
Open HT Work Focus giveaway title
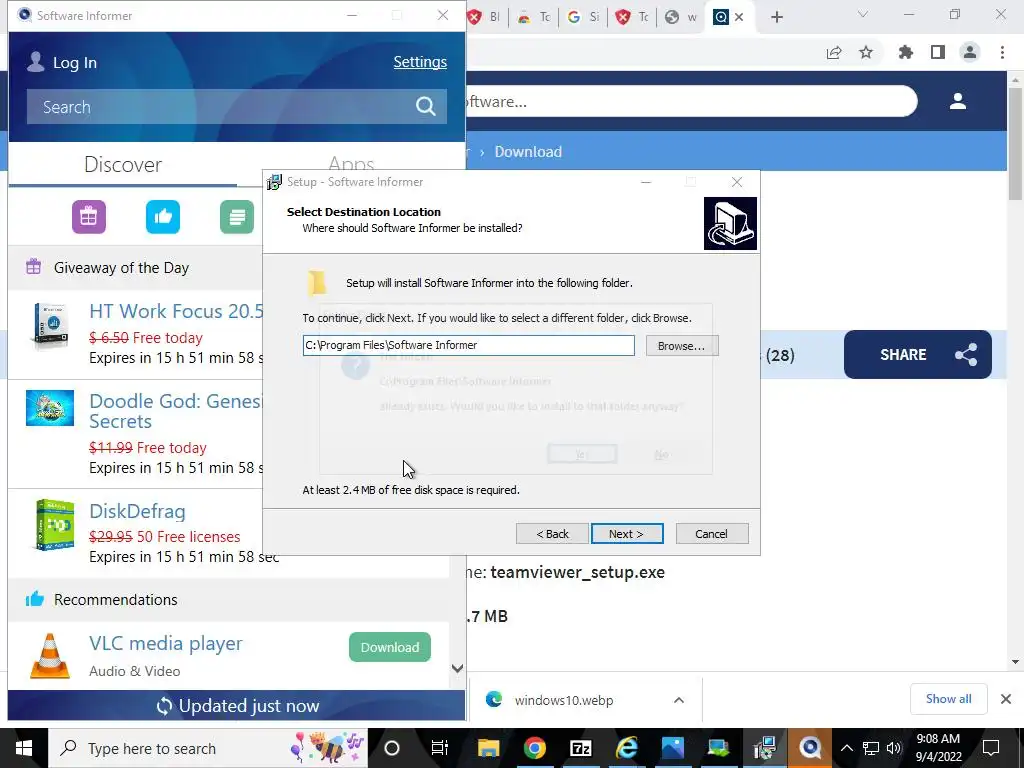click(x=176, y=311)
